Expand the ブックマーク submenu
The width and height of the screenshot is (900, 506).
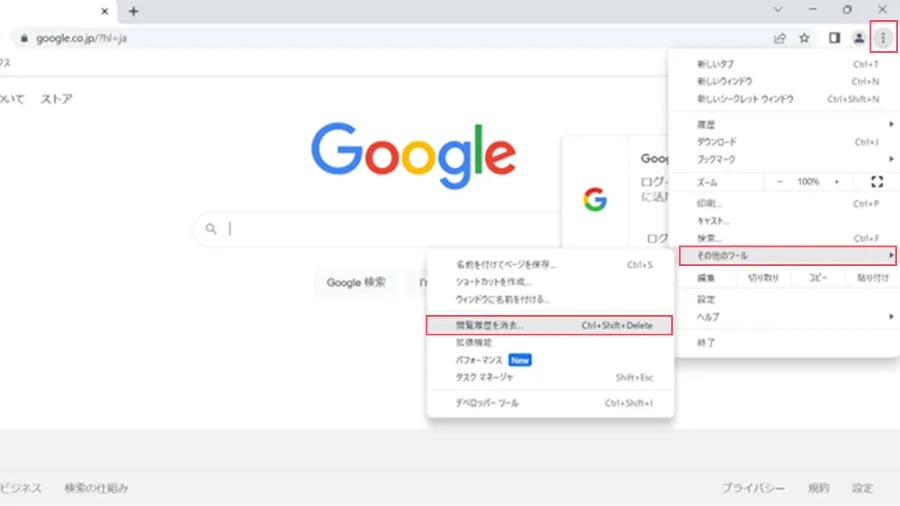tap(784, 159)
